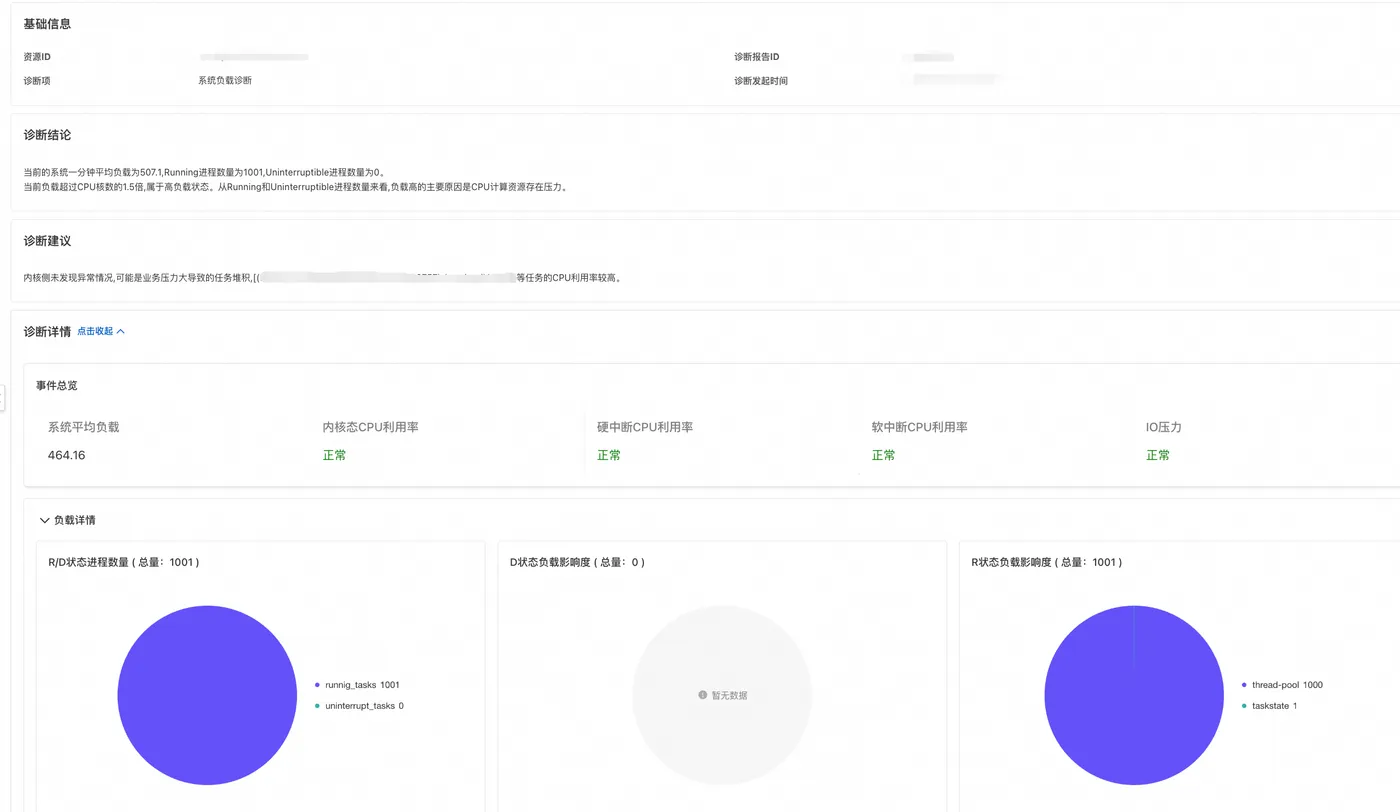The width and height of the screenshot is (1400, 812).
Task: Click the thread-pool 1000 legend entry
Action: 1281,685
